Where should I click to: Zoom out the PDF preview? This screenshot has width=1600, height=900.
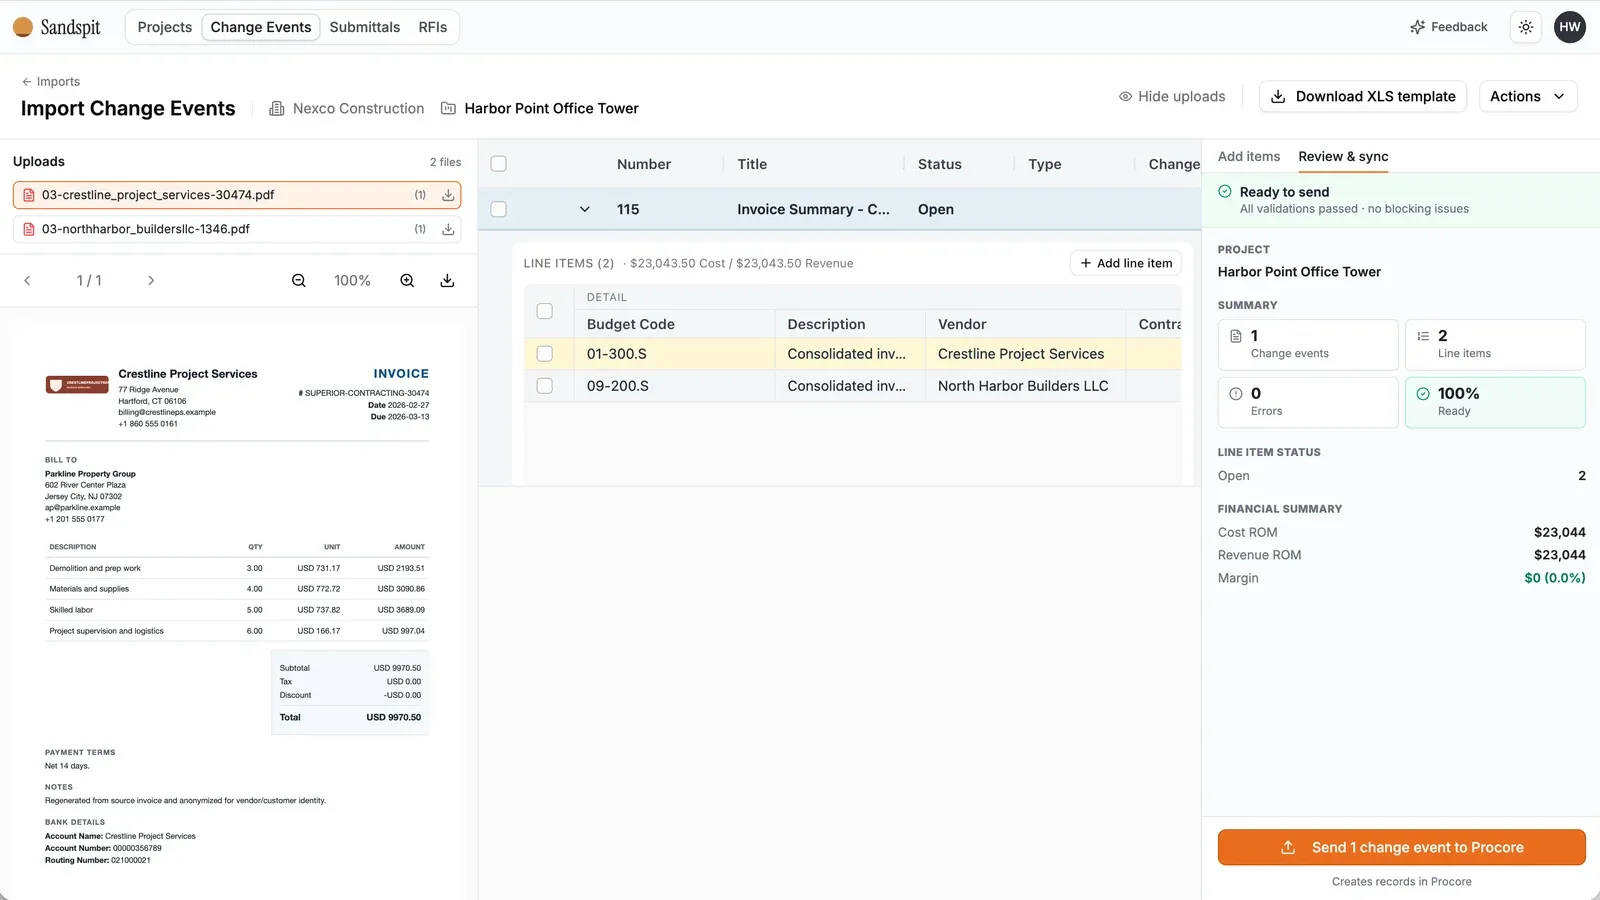(299, 281)
